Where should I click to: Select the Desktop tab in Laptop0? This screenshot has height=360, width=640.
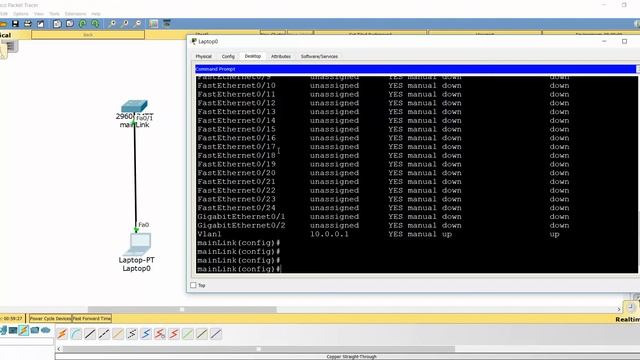253,56
